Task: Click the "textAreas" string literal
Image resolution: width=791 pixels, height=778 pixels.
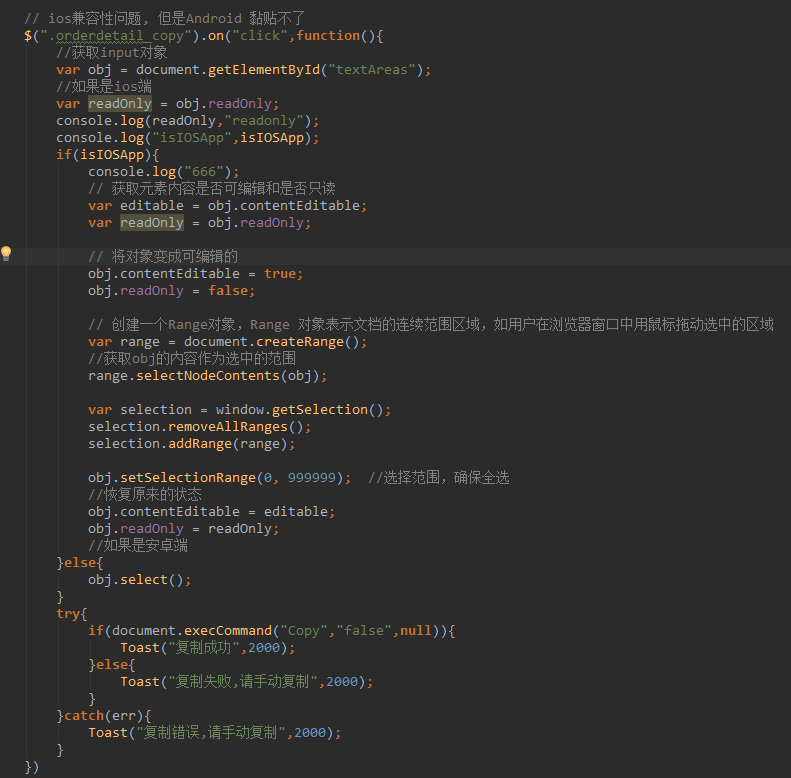Action: (x=372, y=70)
